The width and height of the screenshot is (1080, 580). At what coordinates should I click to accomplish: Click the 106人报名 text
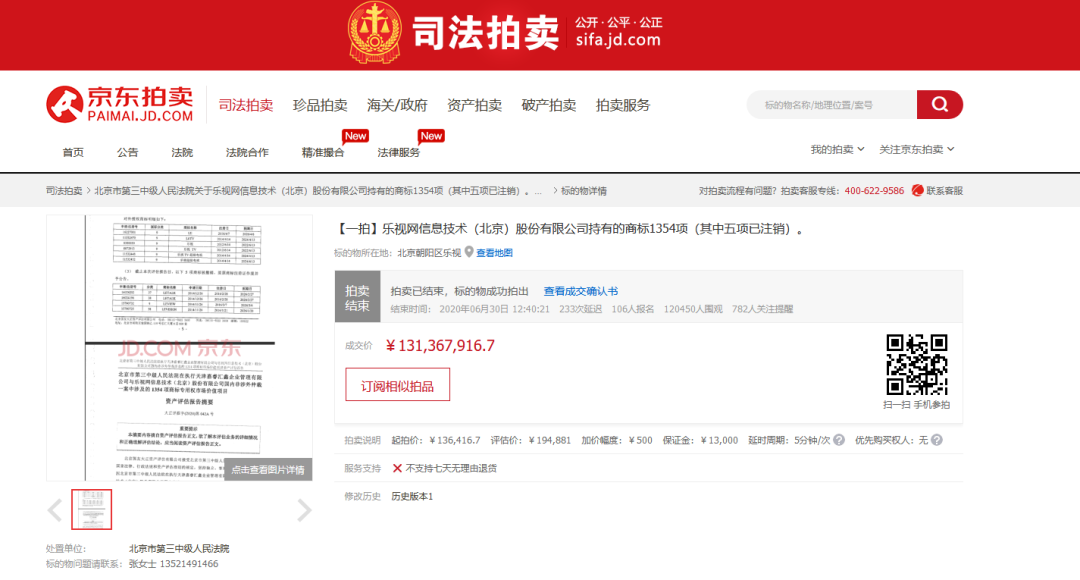[x=633, y=309]
